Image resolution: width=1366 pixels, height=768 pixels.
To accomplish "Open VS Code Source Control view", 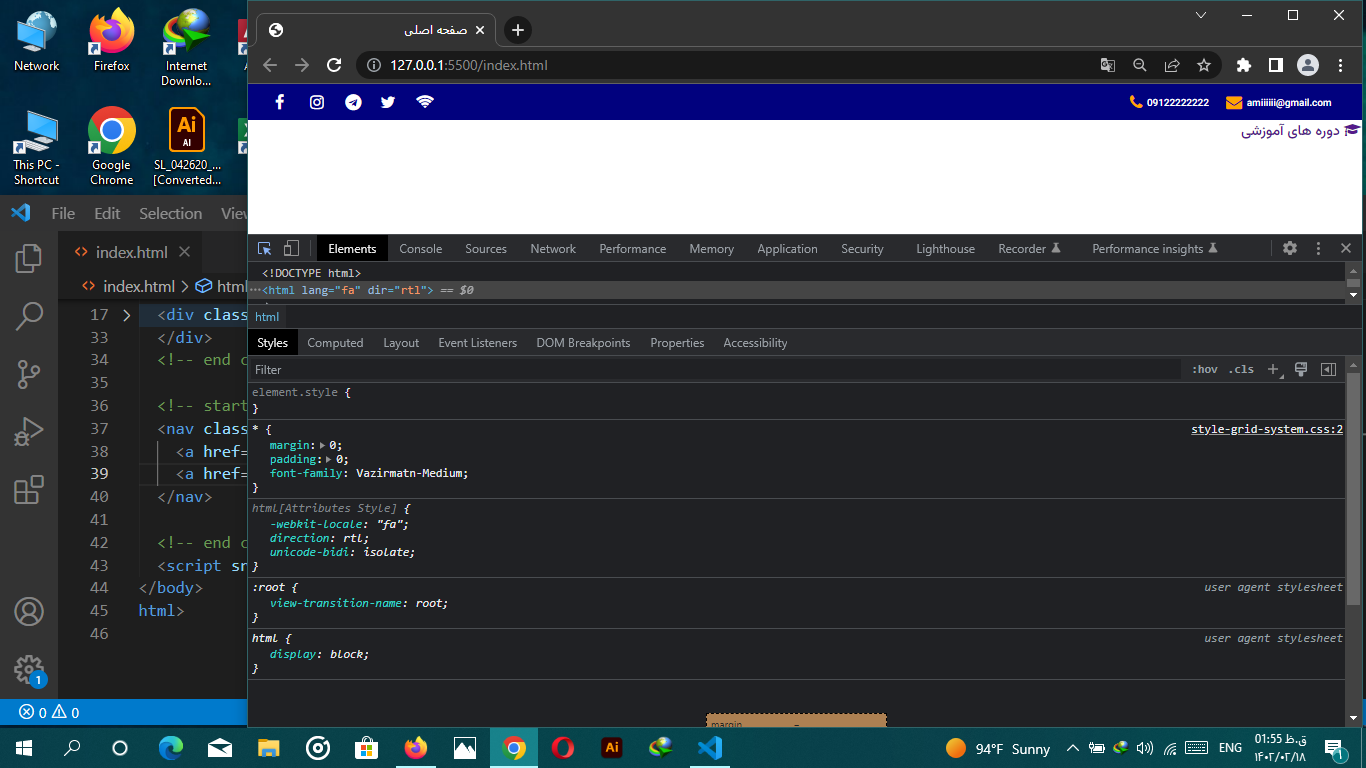I will [29, 375].
